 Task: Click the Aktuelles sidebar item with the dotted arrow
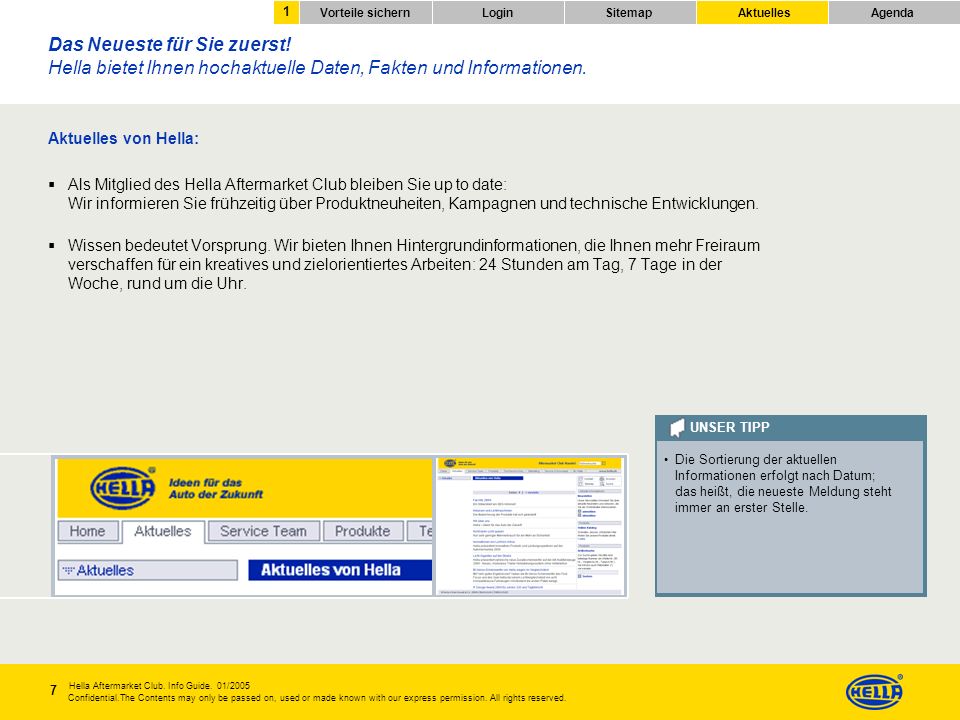click(x=148, y=570)
